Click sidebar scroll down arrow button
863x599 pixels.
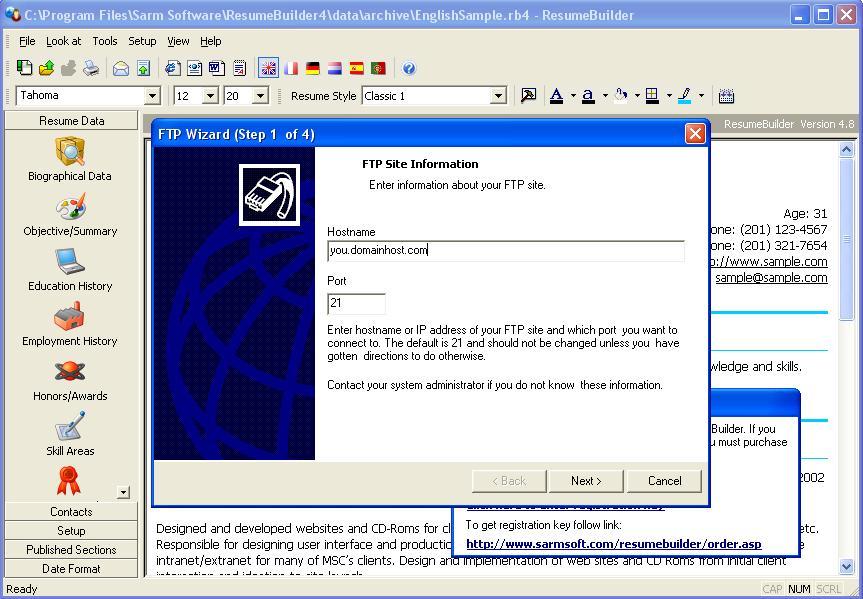(124, 492)
